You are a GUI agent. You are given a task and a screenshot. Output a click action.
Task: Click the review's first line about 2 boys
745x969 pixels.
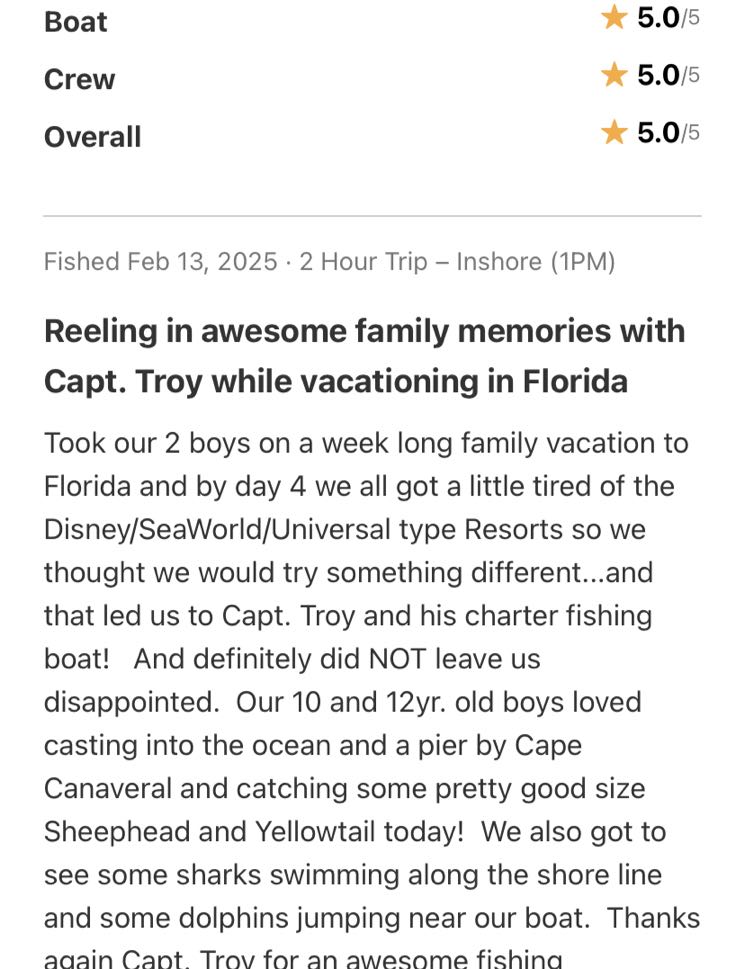[x=366, y=443]
